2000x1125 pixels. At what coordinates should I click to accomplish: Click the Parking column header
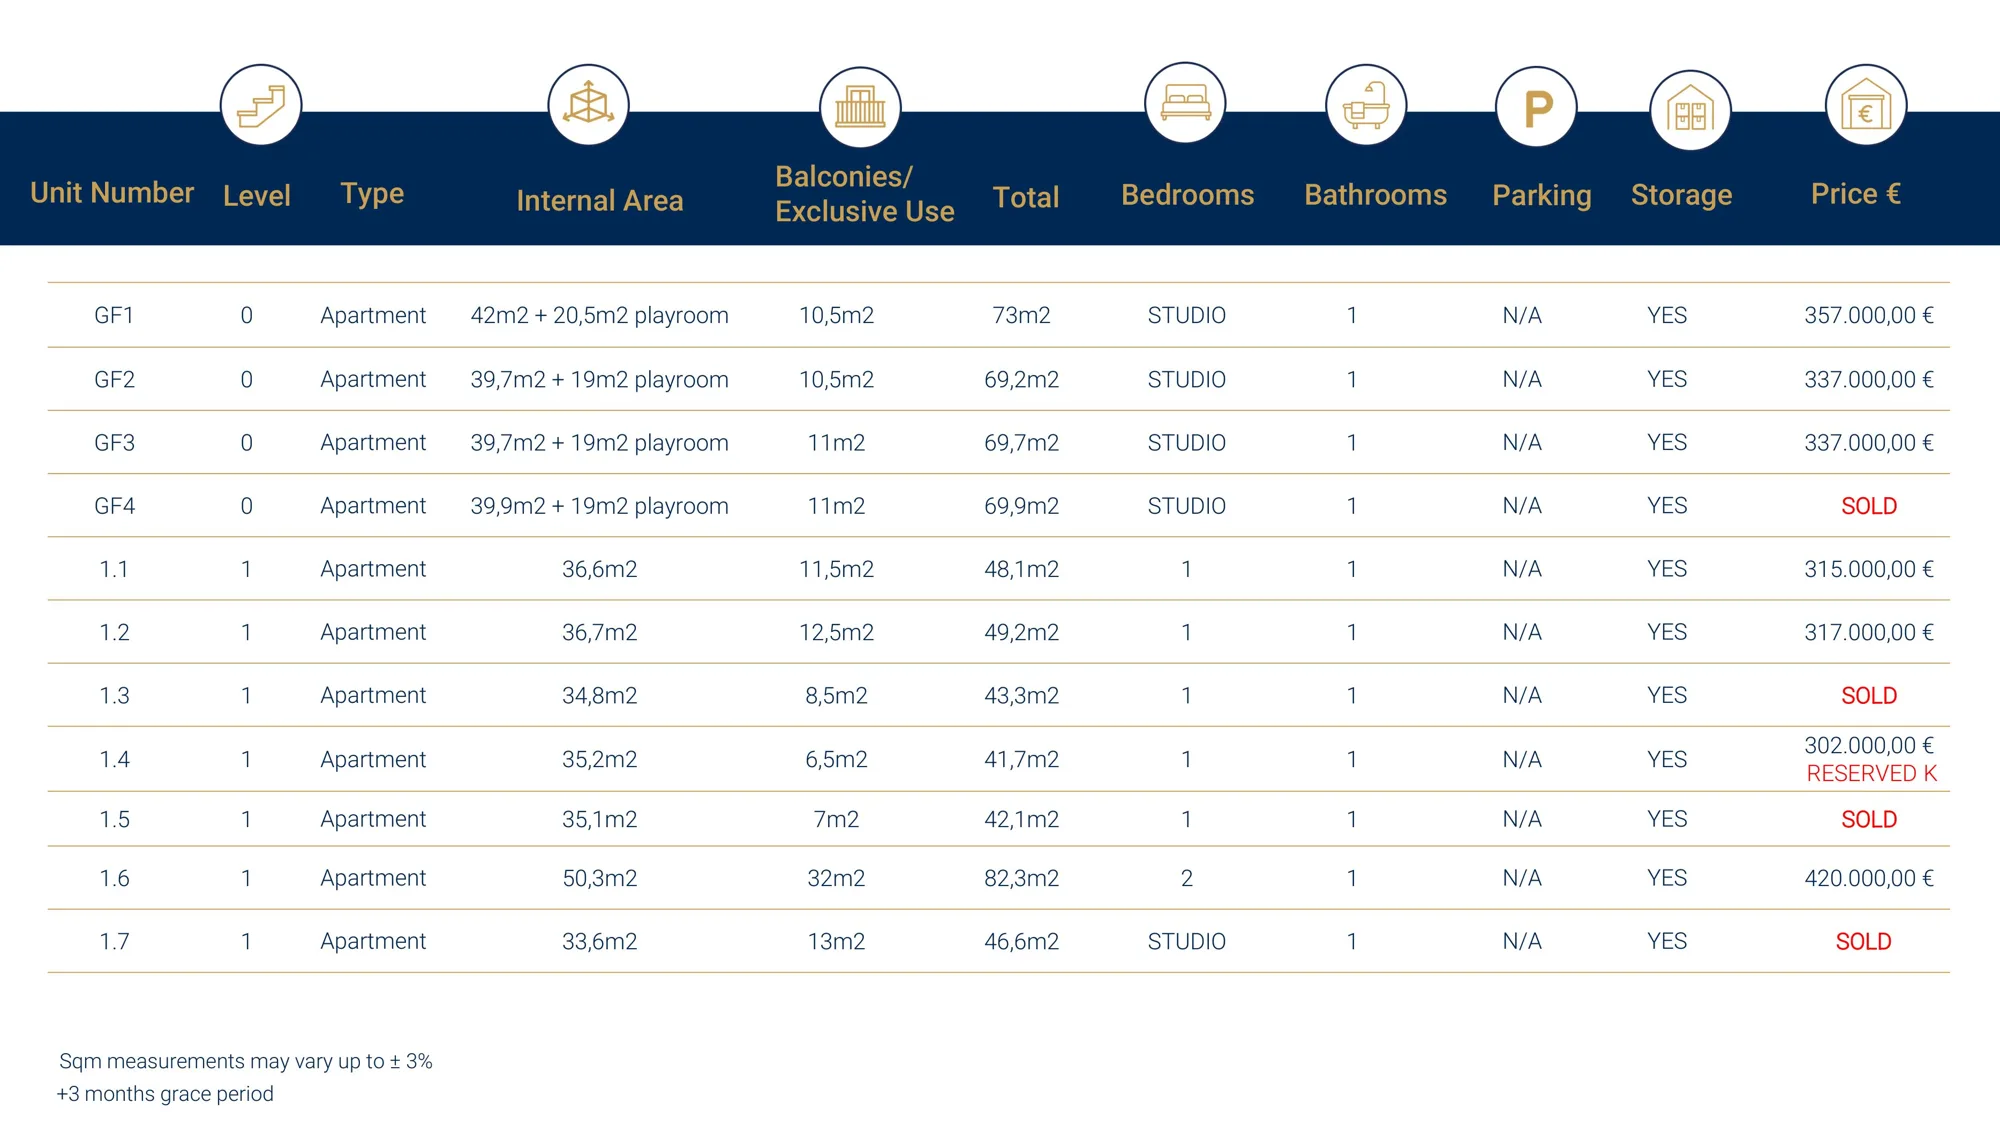(x=1541, y=195)
